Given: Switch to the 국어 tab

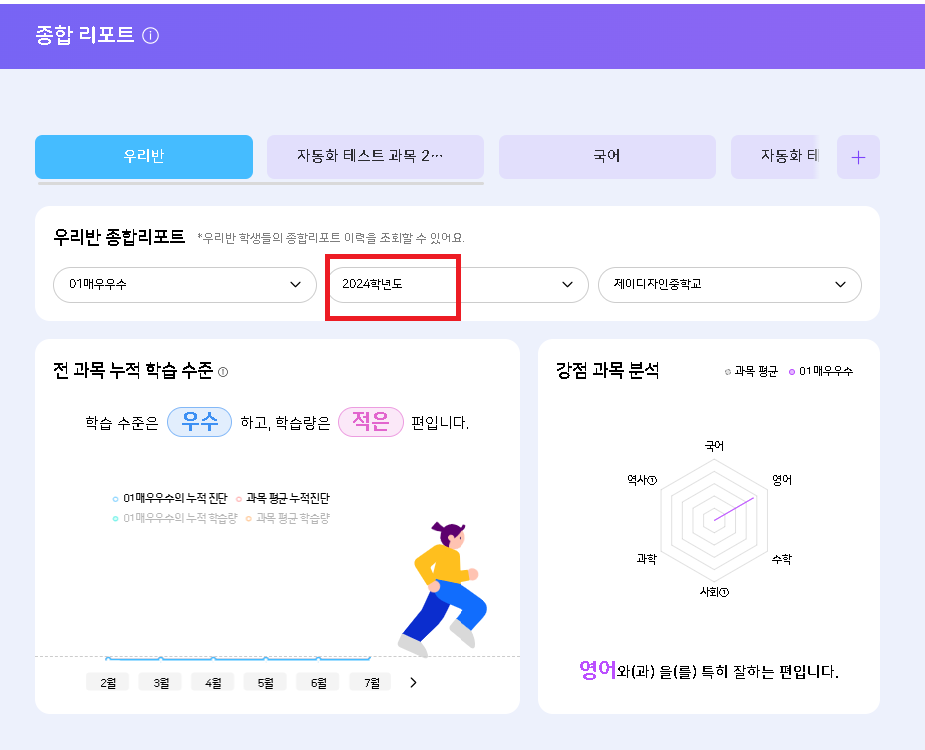Looking at the screenshot, I should [x=607, y=157].
